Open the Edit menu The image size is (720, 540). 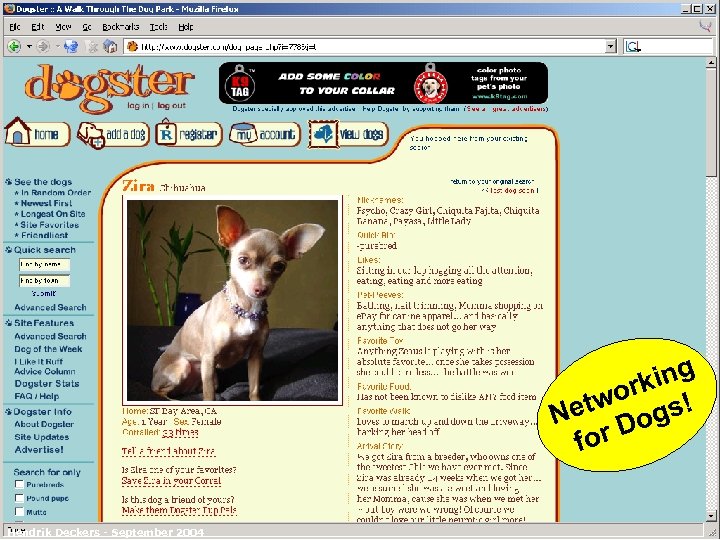coord(38,27)
